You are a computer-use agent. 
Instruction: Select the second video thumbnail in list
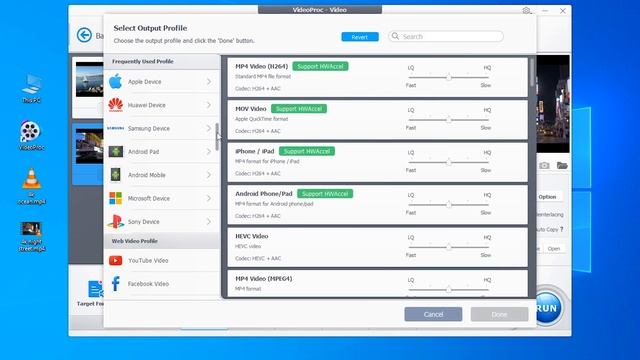89,146
